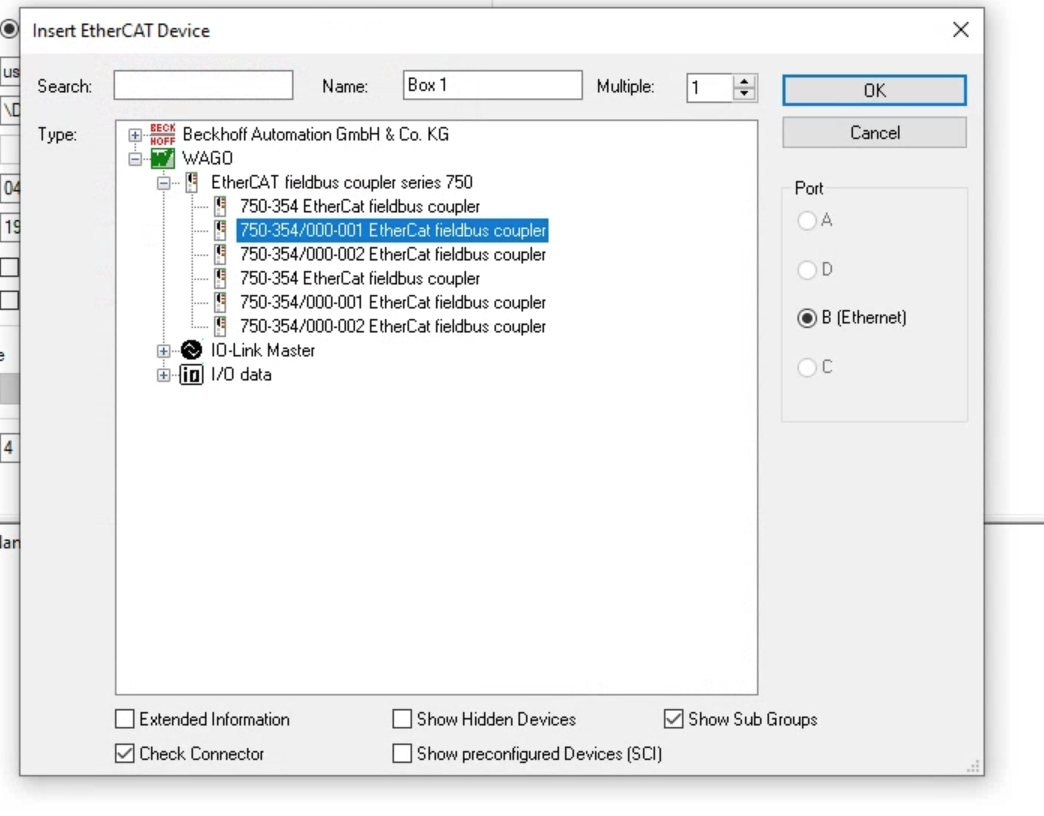Click the green WAGO logo icon

point(162,158)
